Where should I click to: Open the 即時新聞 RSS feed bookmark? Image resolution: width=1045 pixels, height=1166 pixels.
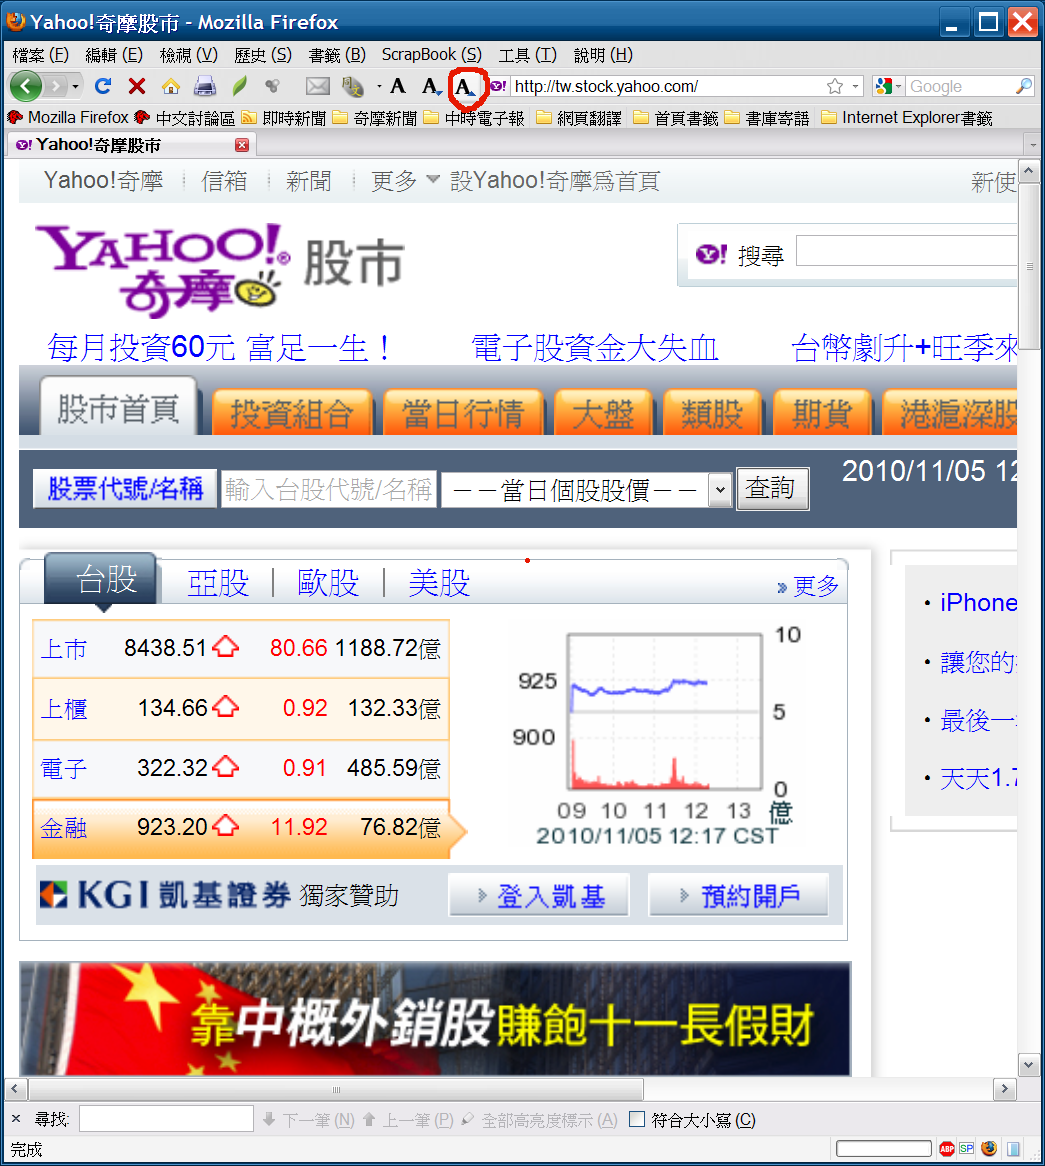283,118
